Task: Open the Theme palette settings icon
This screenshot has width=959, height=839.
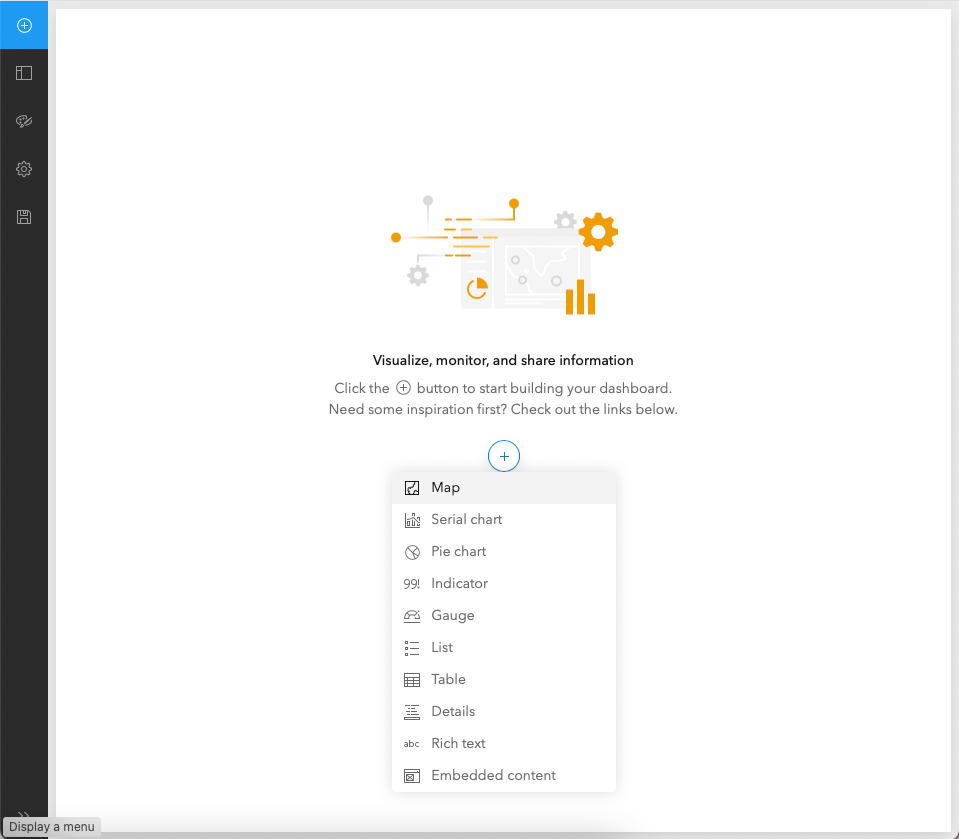Action: click(x=24, y=121)
